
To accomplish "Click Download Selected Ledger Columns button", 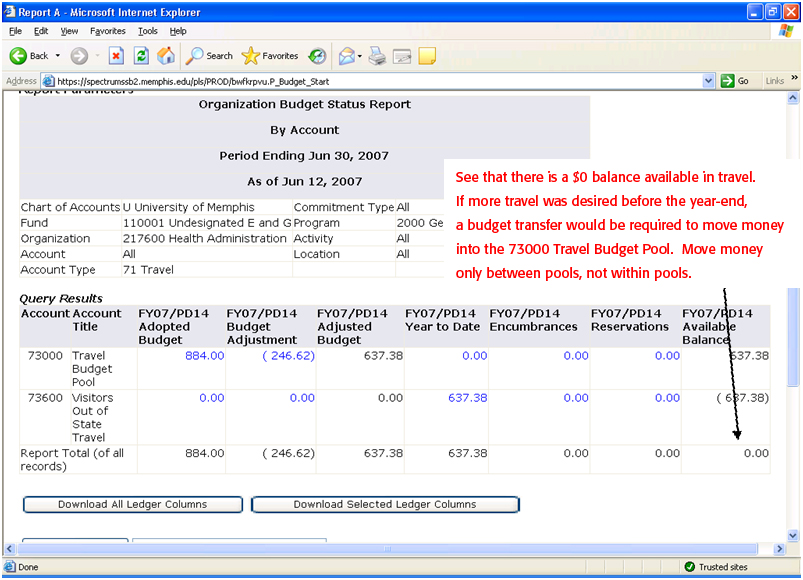I will coord(385,504).
